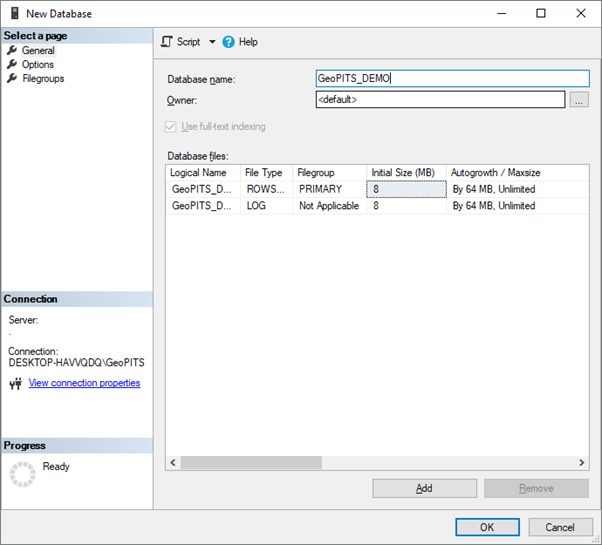Click autogrowth cell in the LOG row
The height and width of the screenshot is (545, 602).
click(x=518, y=206)
